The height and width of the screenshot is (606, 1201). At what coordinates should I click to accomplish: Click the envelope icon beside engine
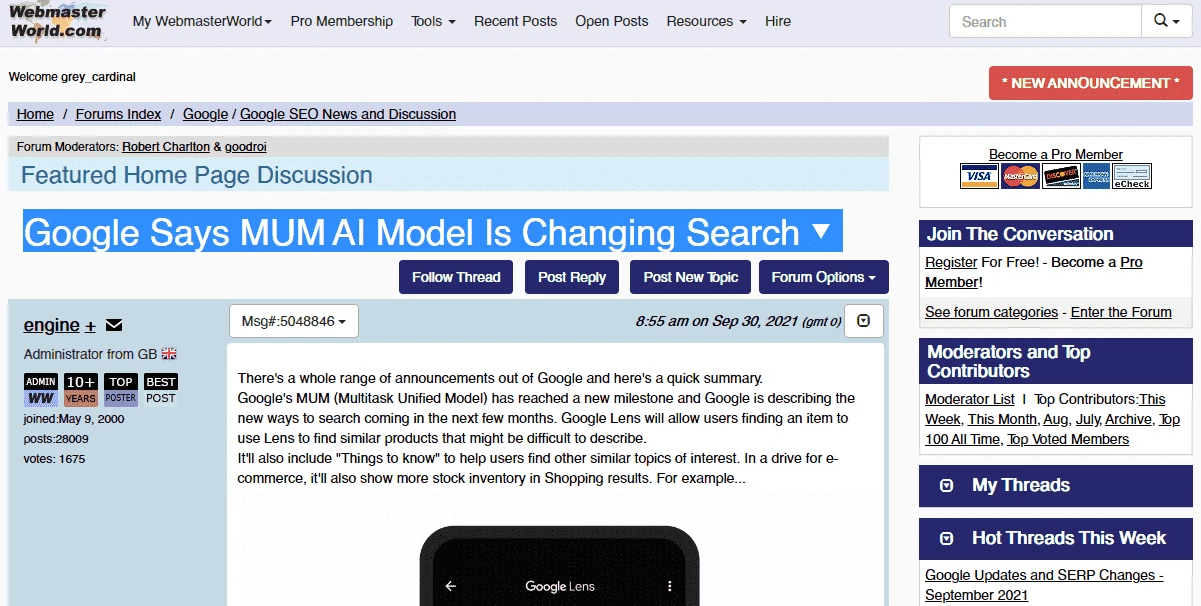click(x=114, y=325)
